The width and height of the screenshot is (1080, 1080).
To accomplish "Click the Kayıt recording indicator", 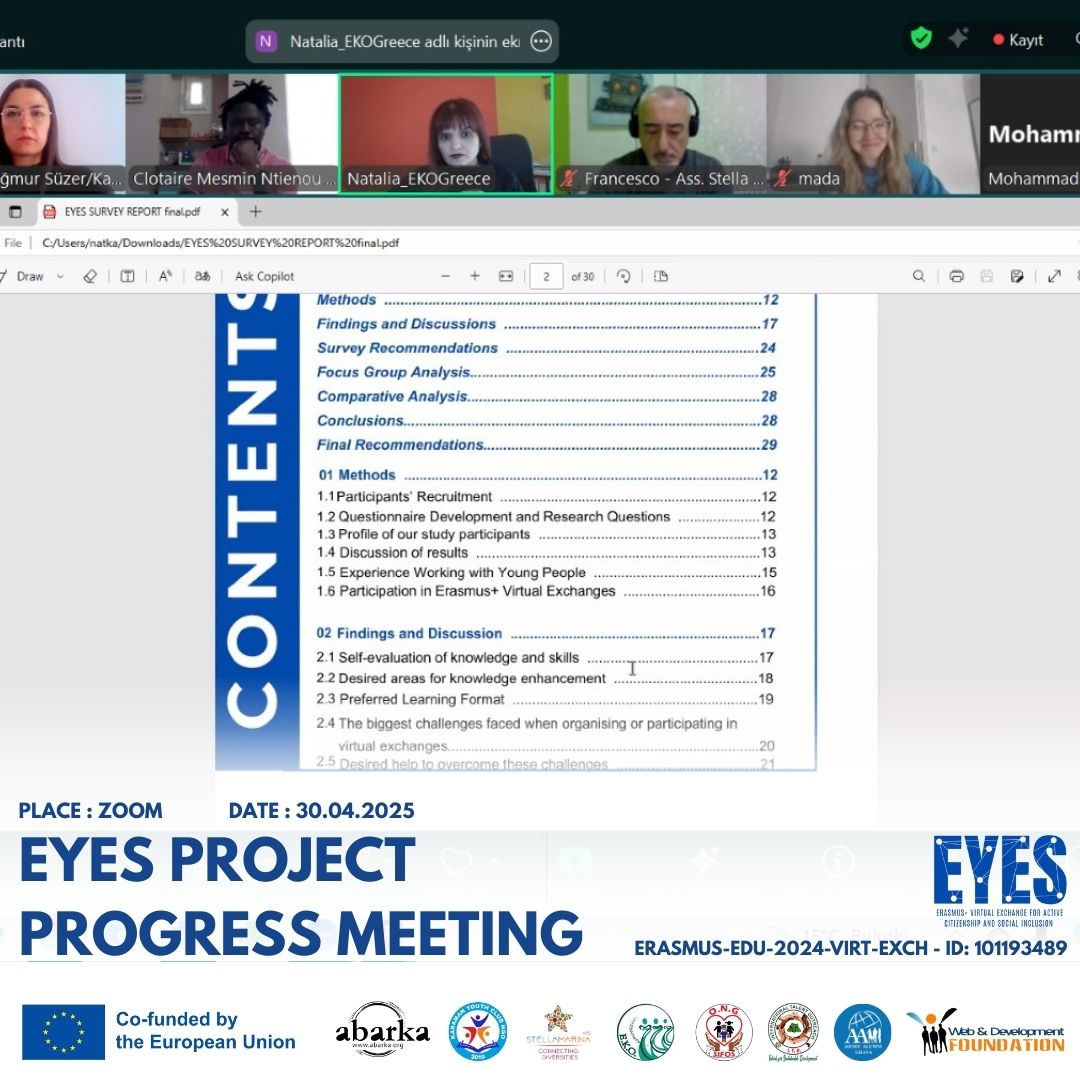I will (1018, 40).
